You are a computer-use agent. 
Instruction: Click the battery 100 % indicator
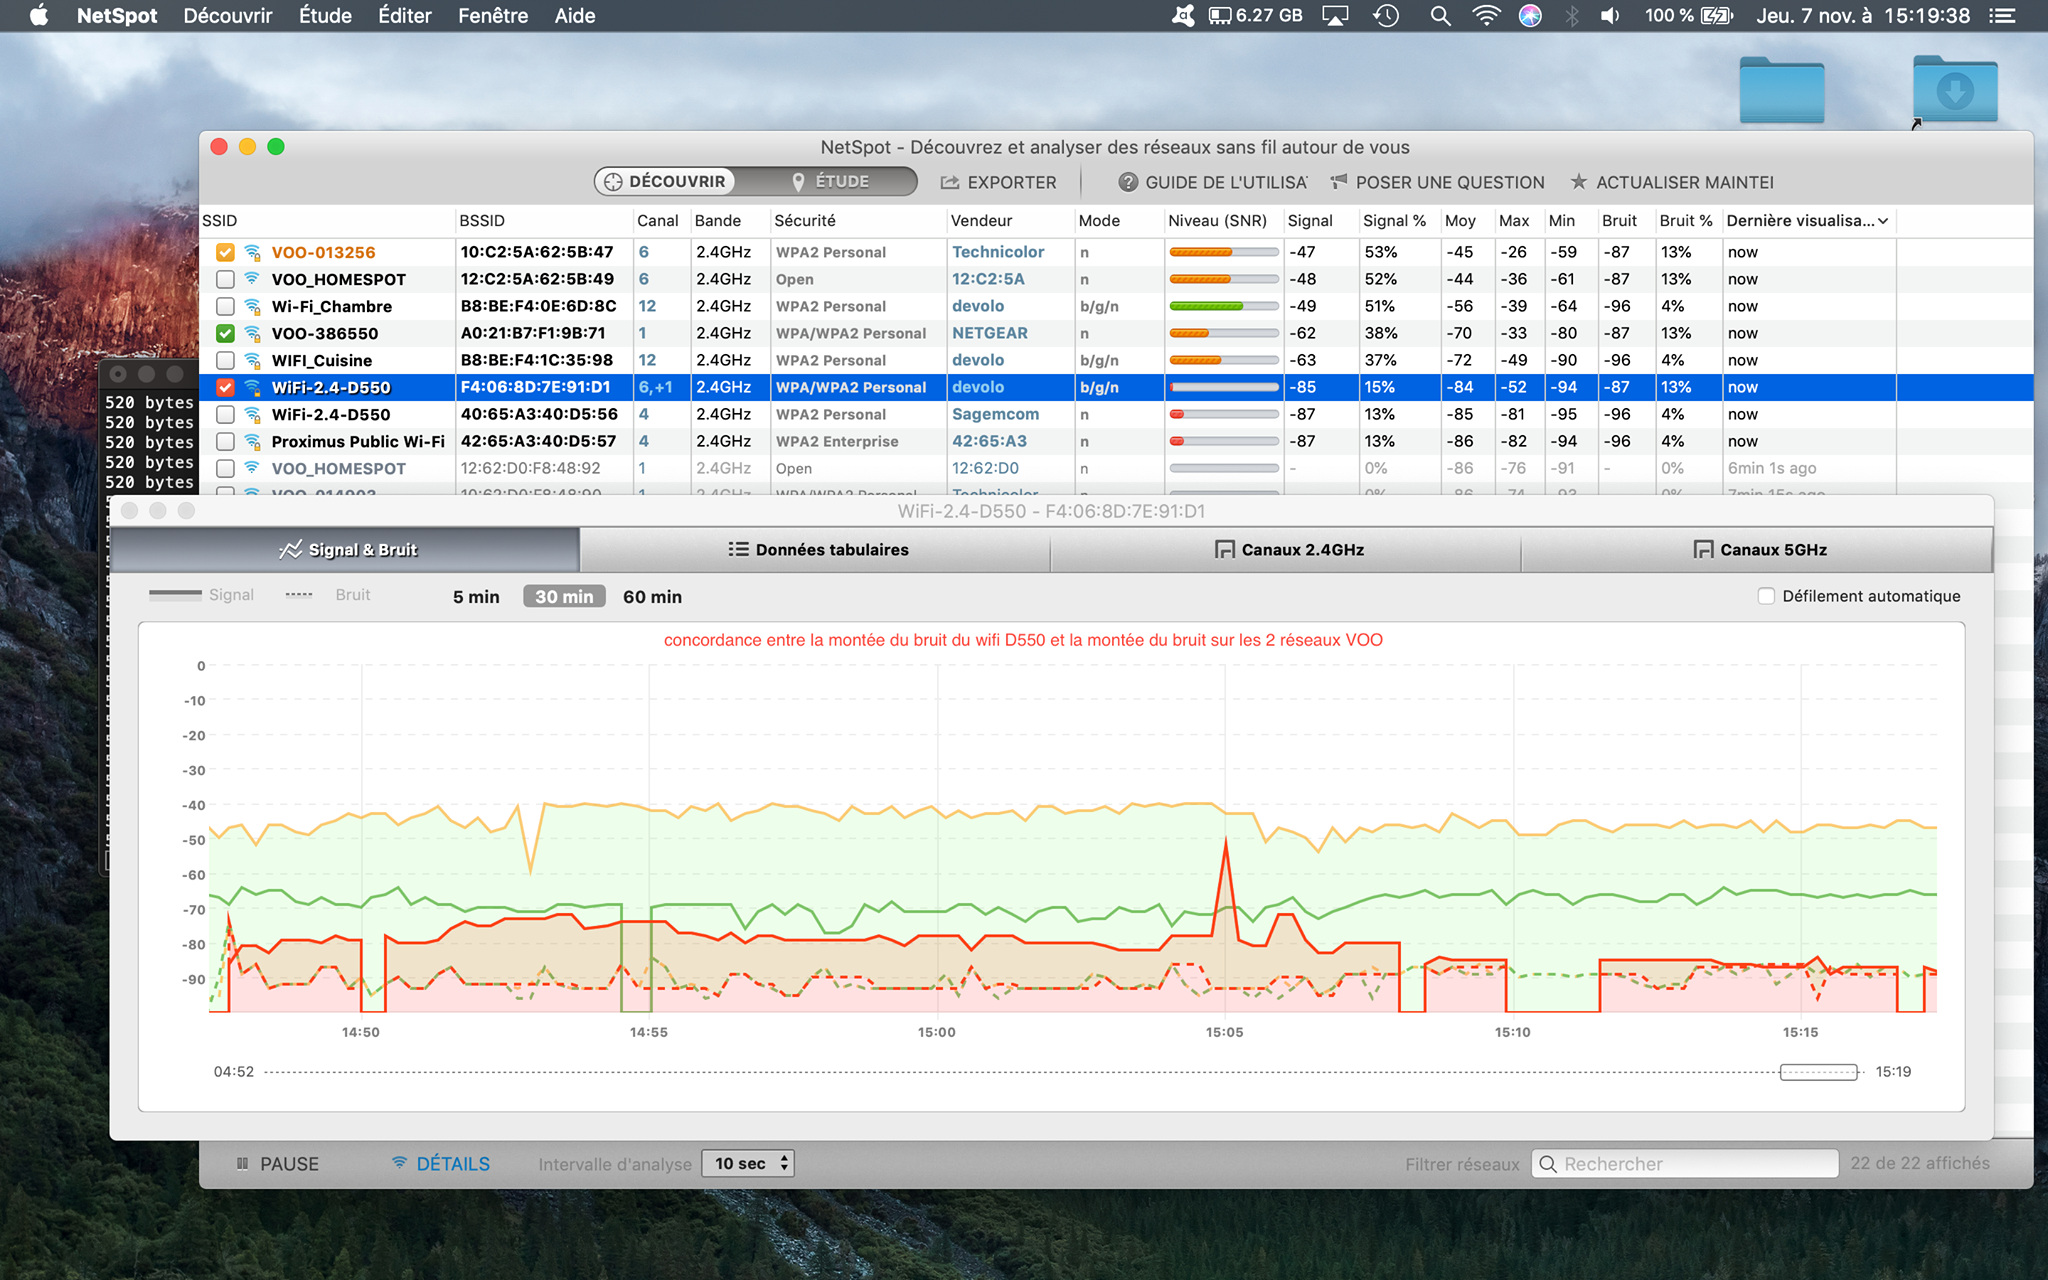(x=1688, y=15)
